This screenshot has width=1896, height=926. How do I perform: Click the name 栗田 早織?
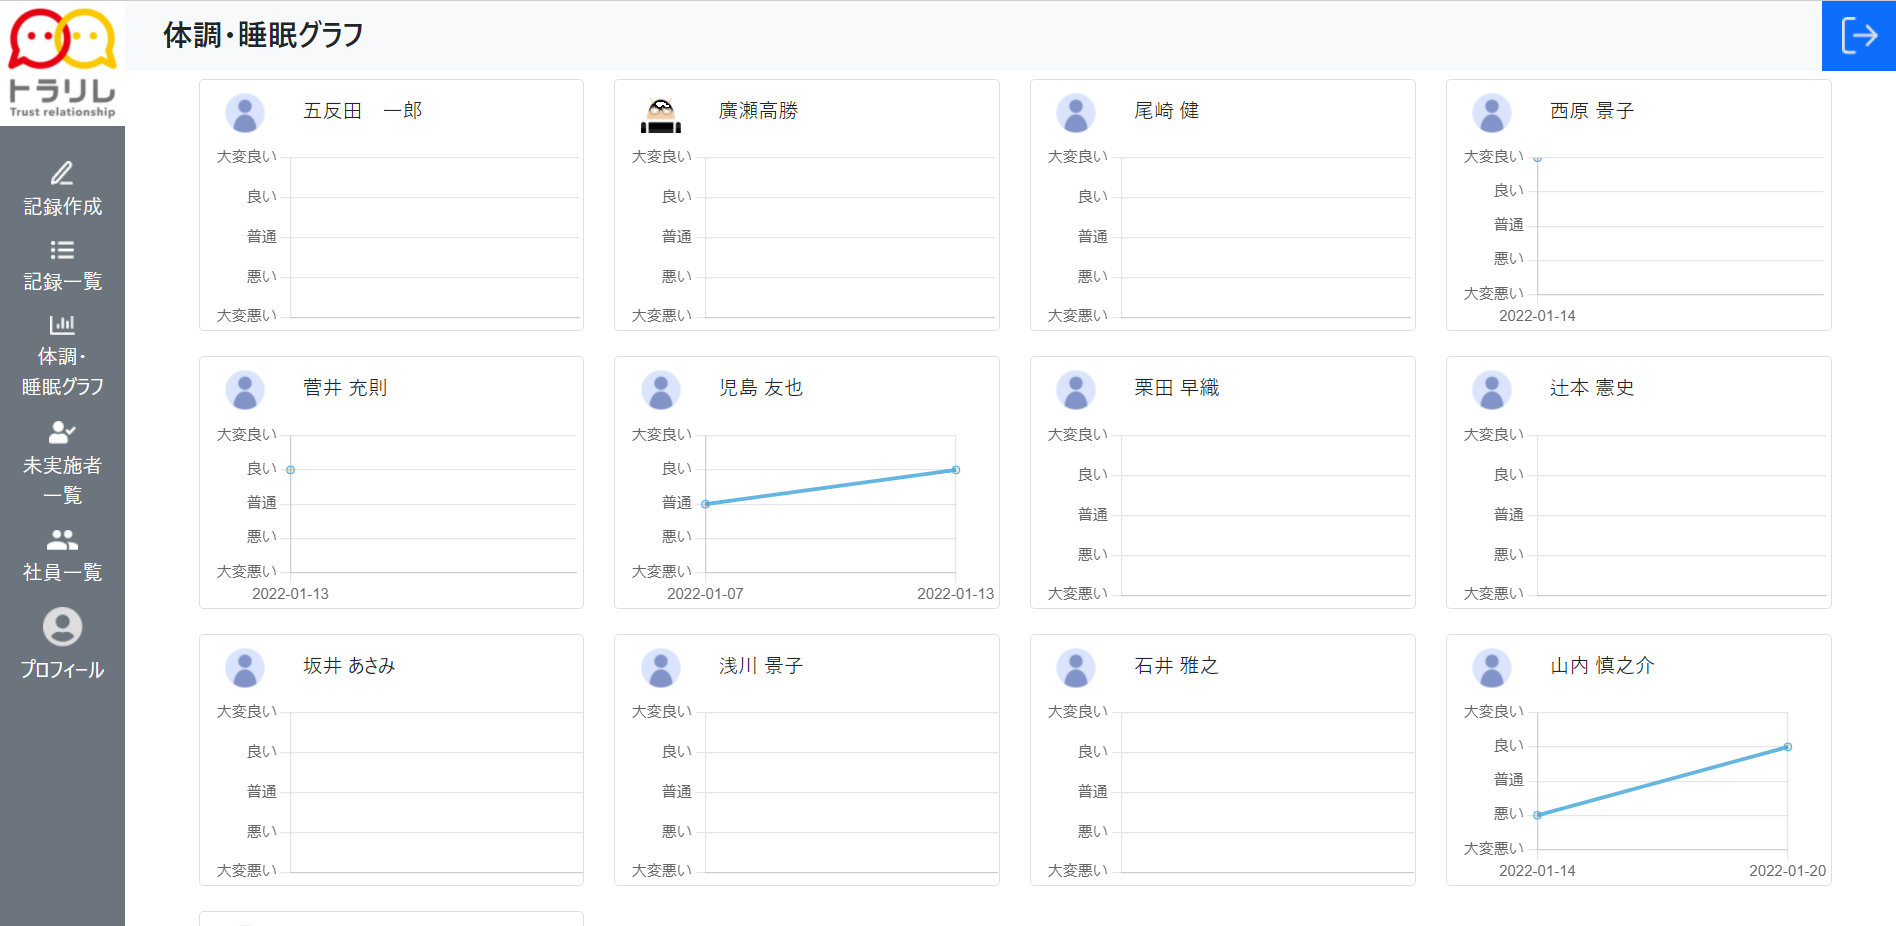[x=1177, y=387]
